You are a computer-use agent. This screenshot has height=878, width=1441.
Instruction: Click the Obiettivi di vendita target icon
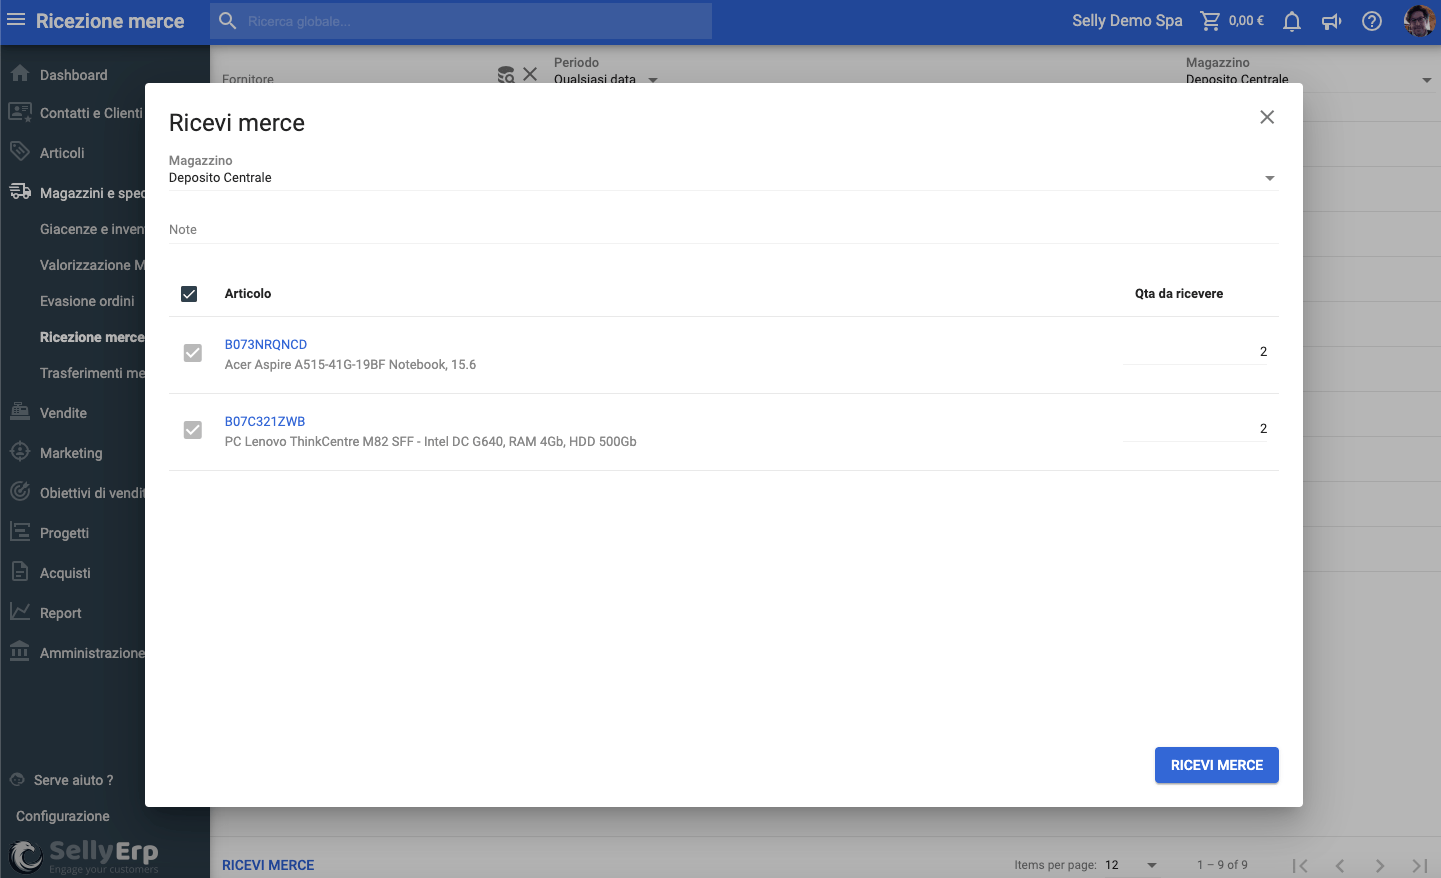click(x=20, y=491)
